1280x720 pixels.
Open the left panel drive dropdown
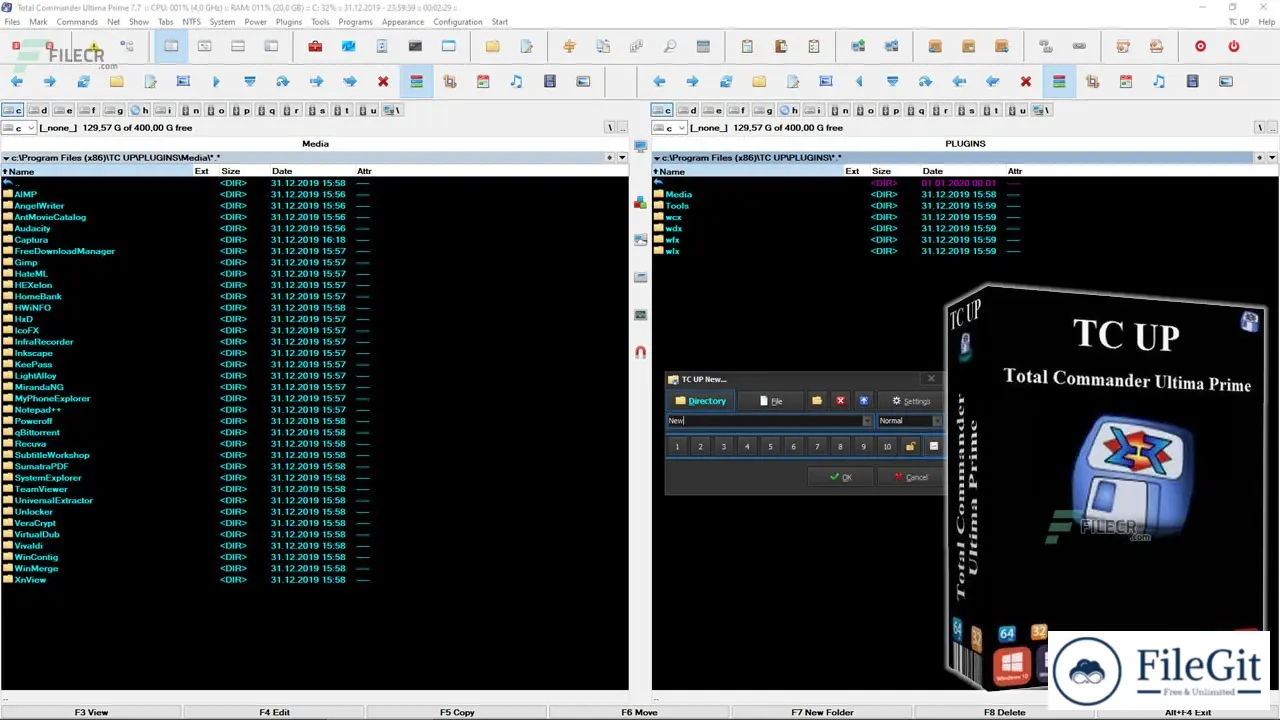pyautogui.click(x=19, y=128)
